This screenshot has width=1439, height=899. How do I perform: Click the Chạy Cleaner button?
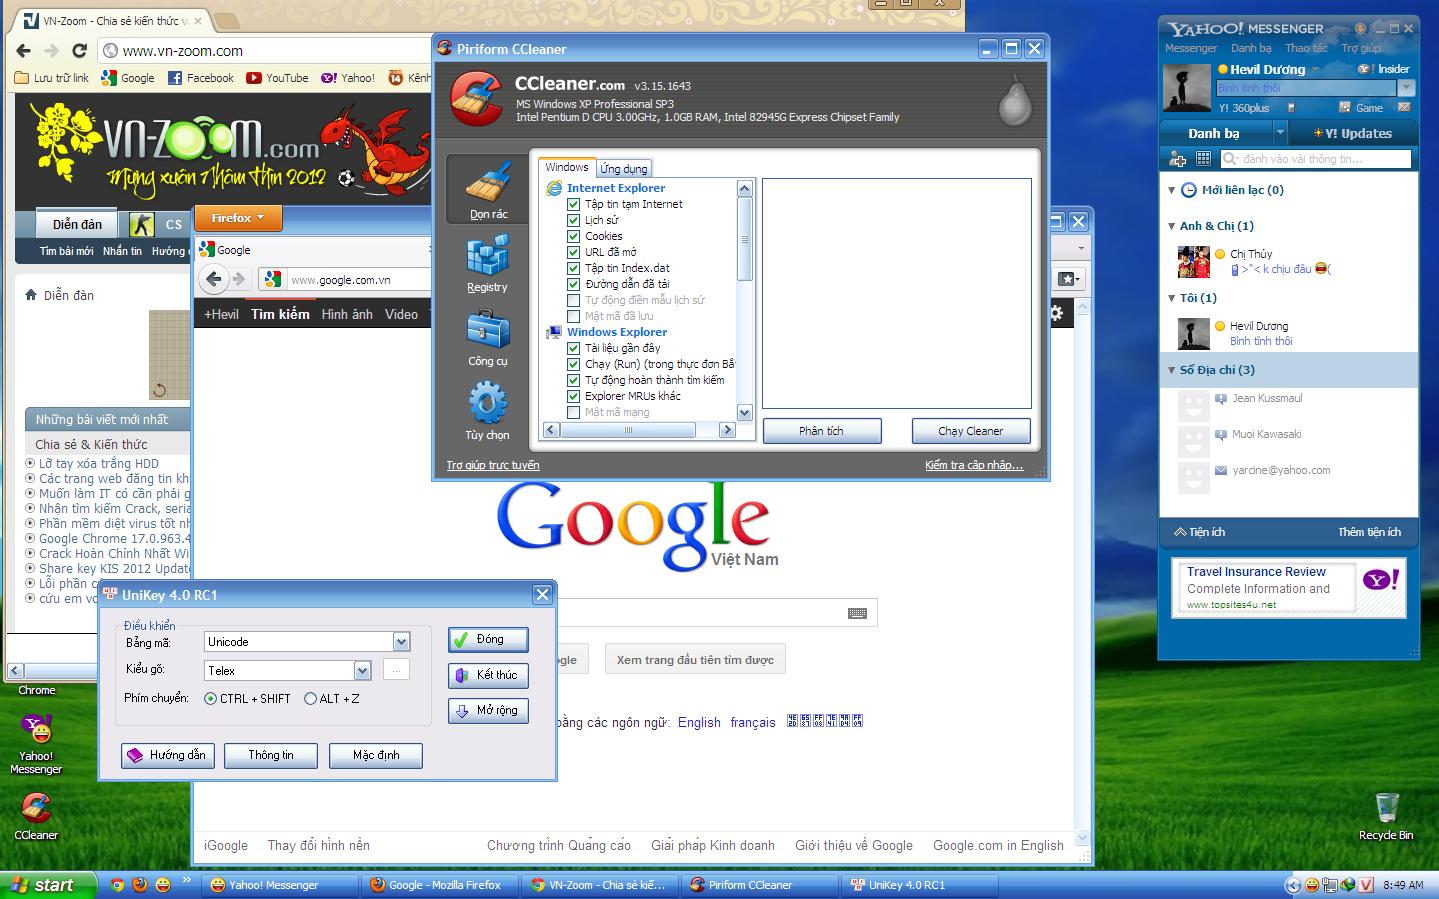point(971,431)
